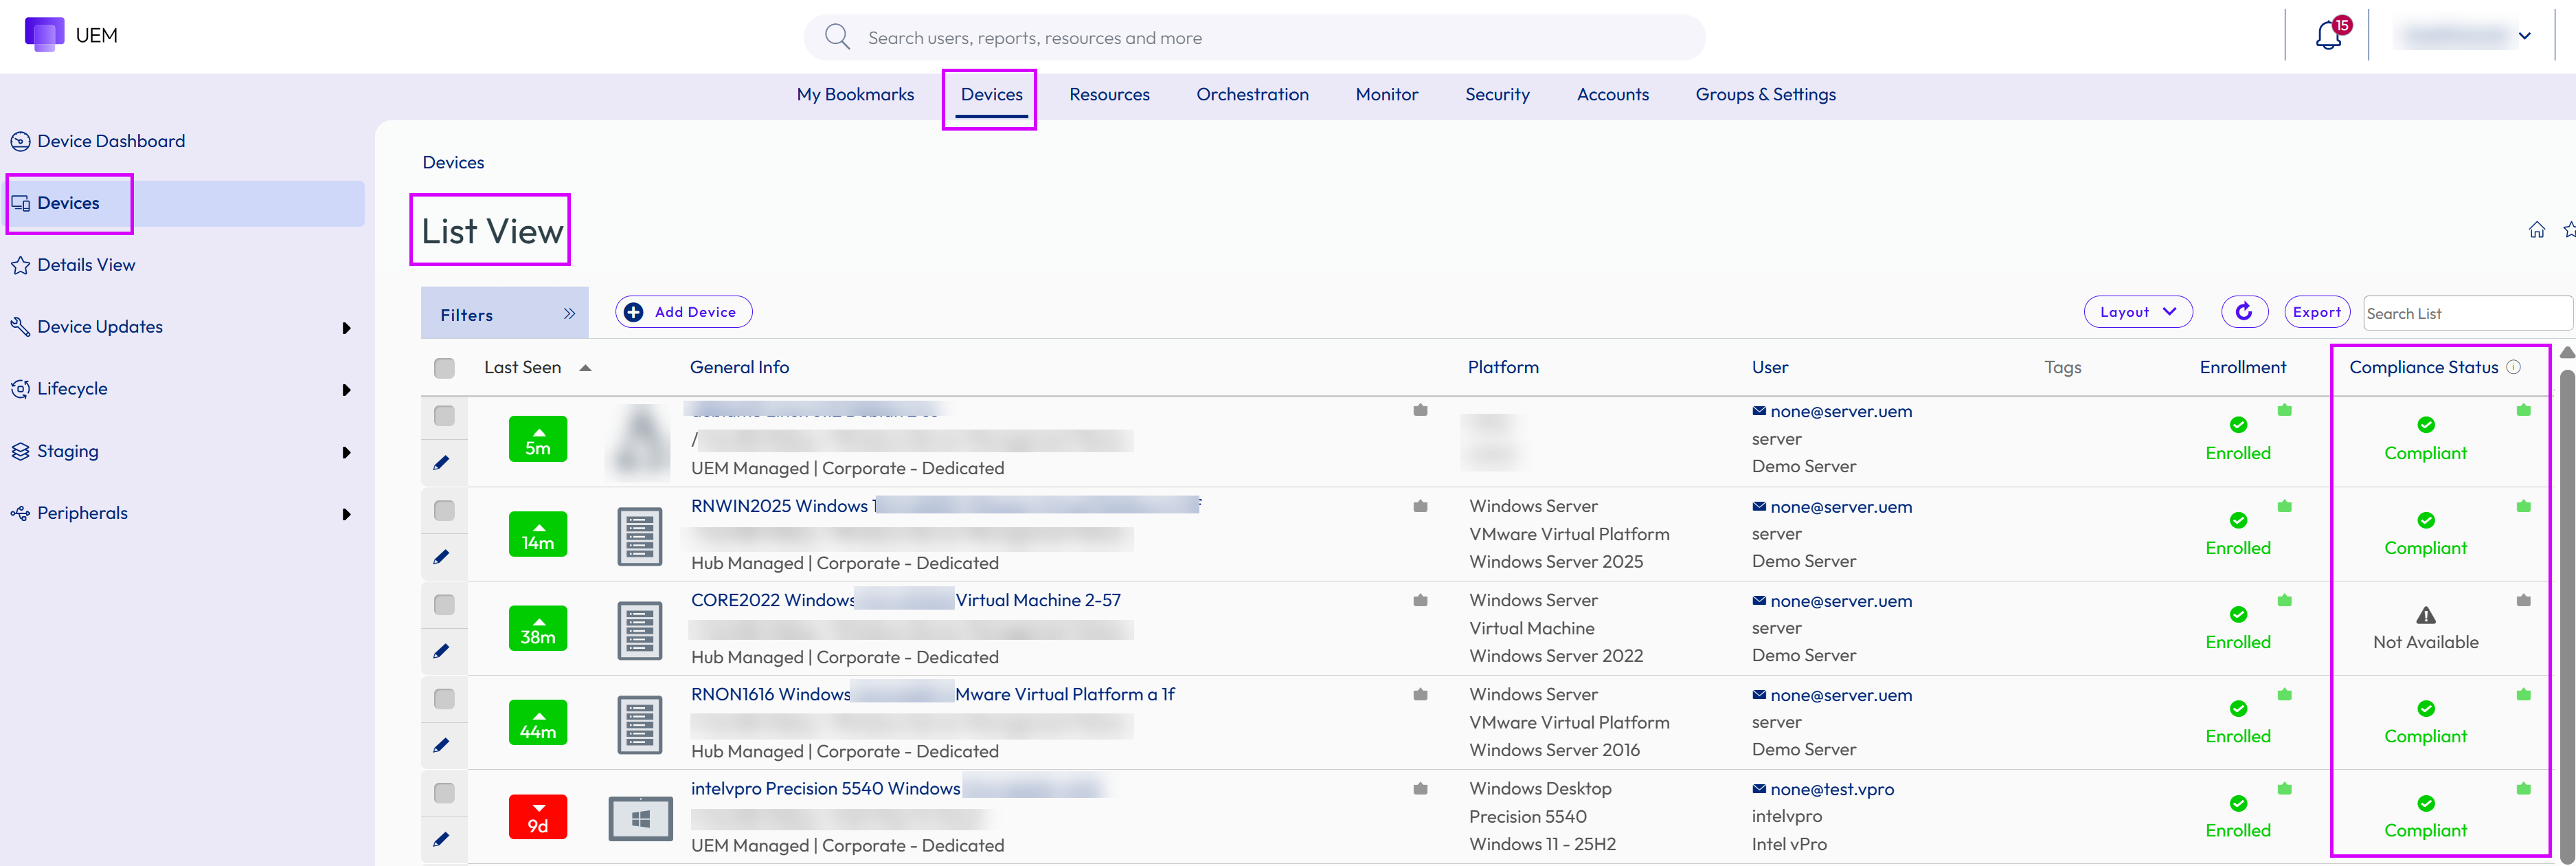Sort by Last Seen arrow
This screenshot has width=2576, height=866.
point(586,368)
